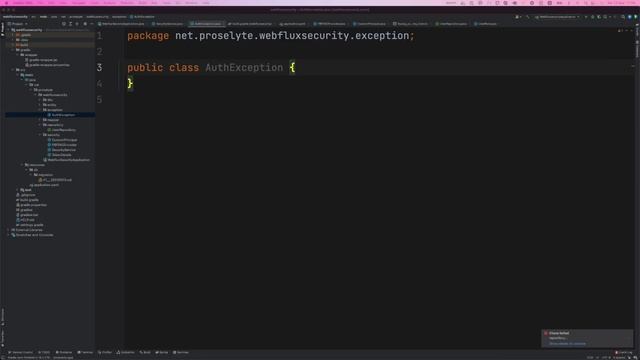640x360 pixels.
Task: Open the Terminal tool window
Action: pyautogui.click(x=85, y=352)
